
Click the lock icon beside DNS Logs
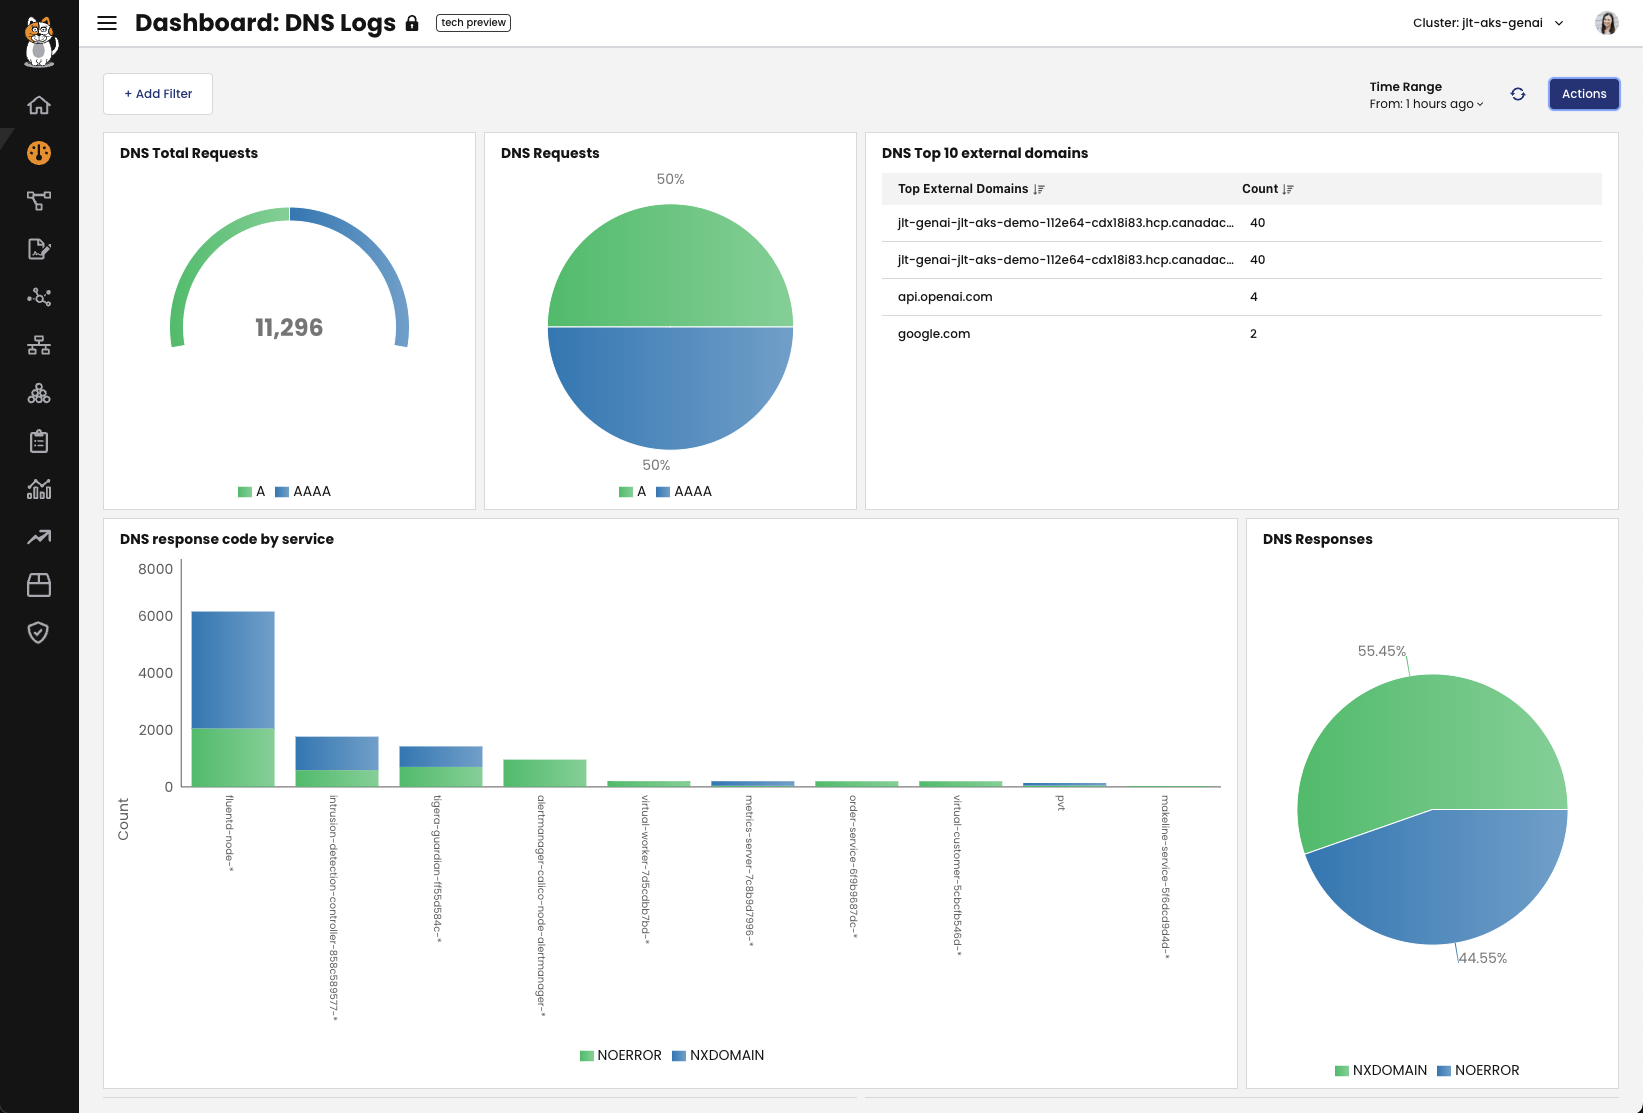[x=412, y=24]
